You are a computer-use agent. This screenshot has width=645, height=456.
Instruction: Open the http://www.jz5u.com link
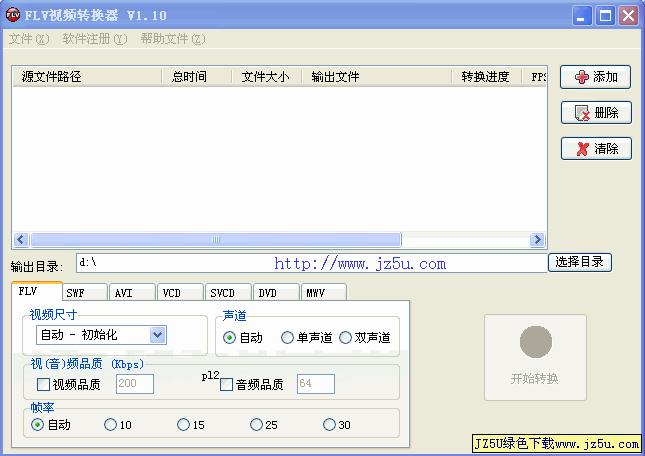360,264
